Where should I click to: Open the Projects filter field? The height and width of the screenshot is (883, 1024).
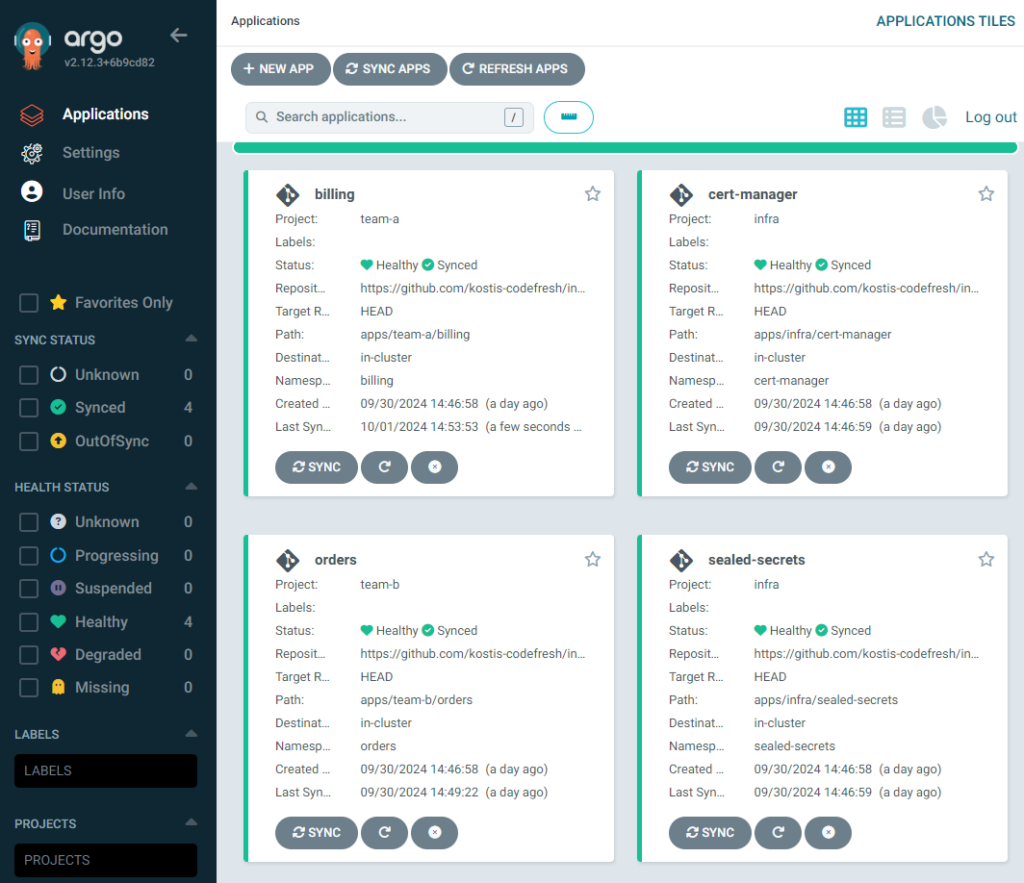tap(106, 860)
